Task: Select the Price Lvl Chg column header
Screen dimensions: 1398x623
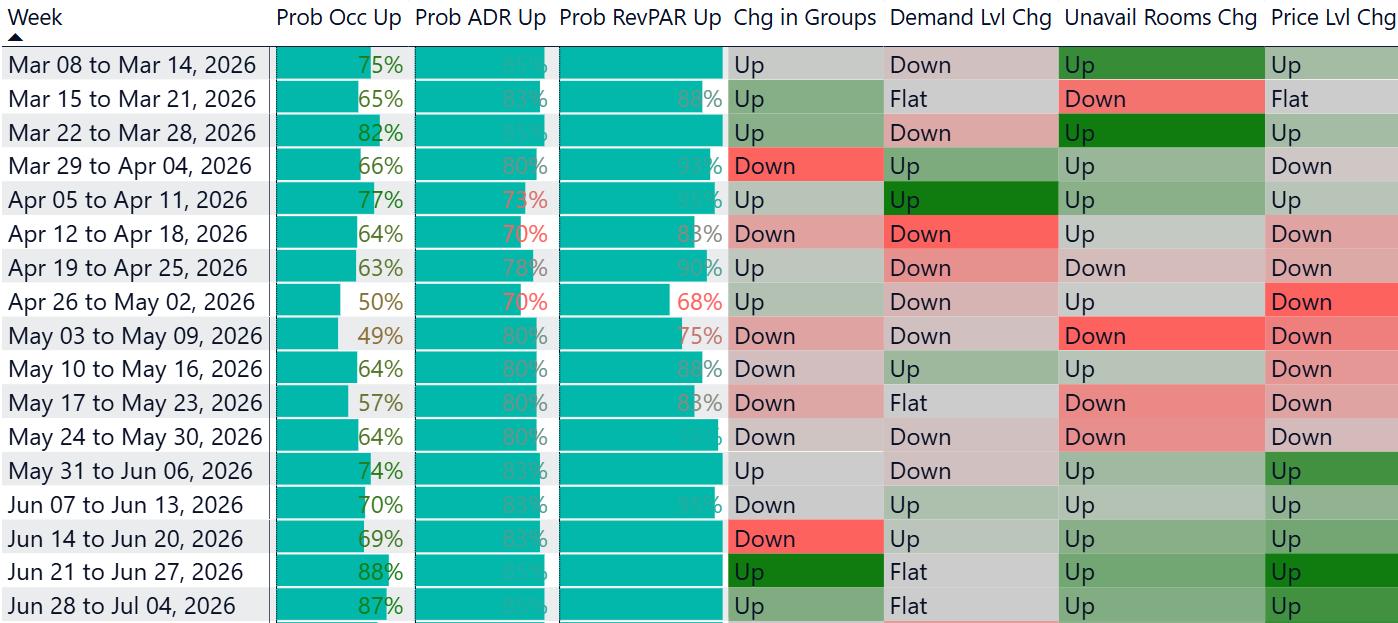Action: [x=1332, y=17]
